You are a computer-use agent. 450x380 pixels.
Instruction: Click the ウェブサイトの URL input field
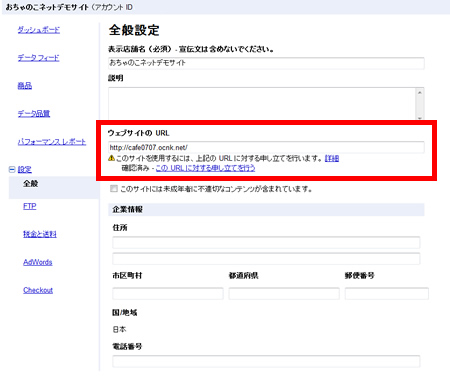pos(266,147)
